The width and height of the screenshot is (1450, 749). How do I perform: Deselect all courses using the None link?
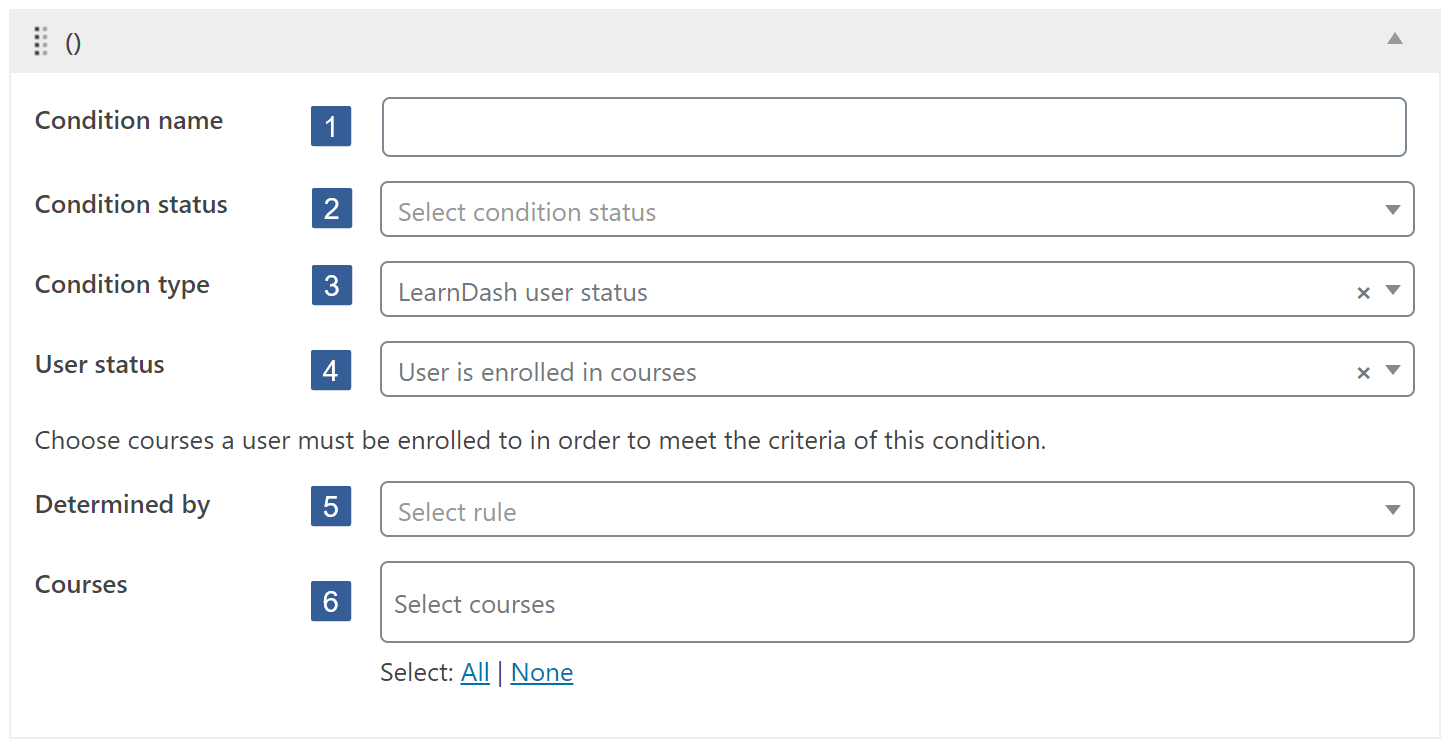pyautogui.click(x=541, y=672)
